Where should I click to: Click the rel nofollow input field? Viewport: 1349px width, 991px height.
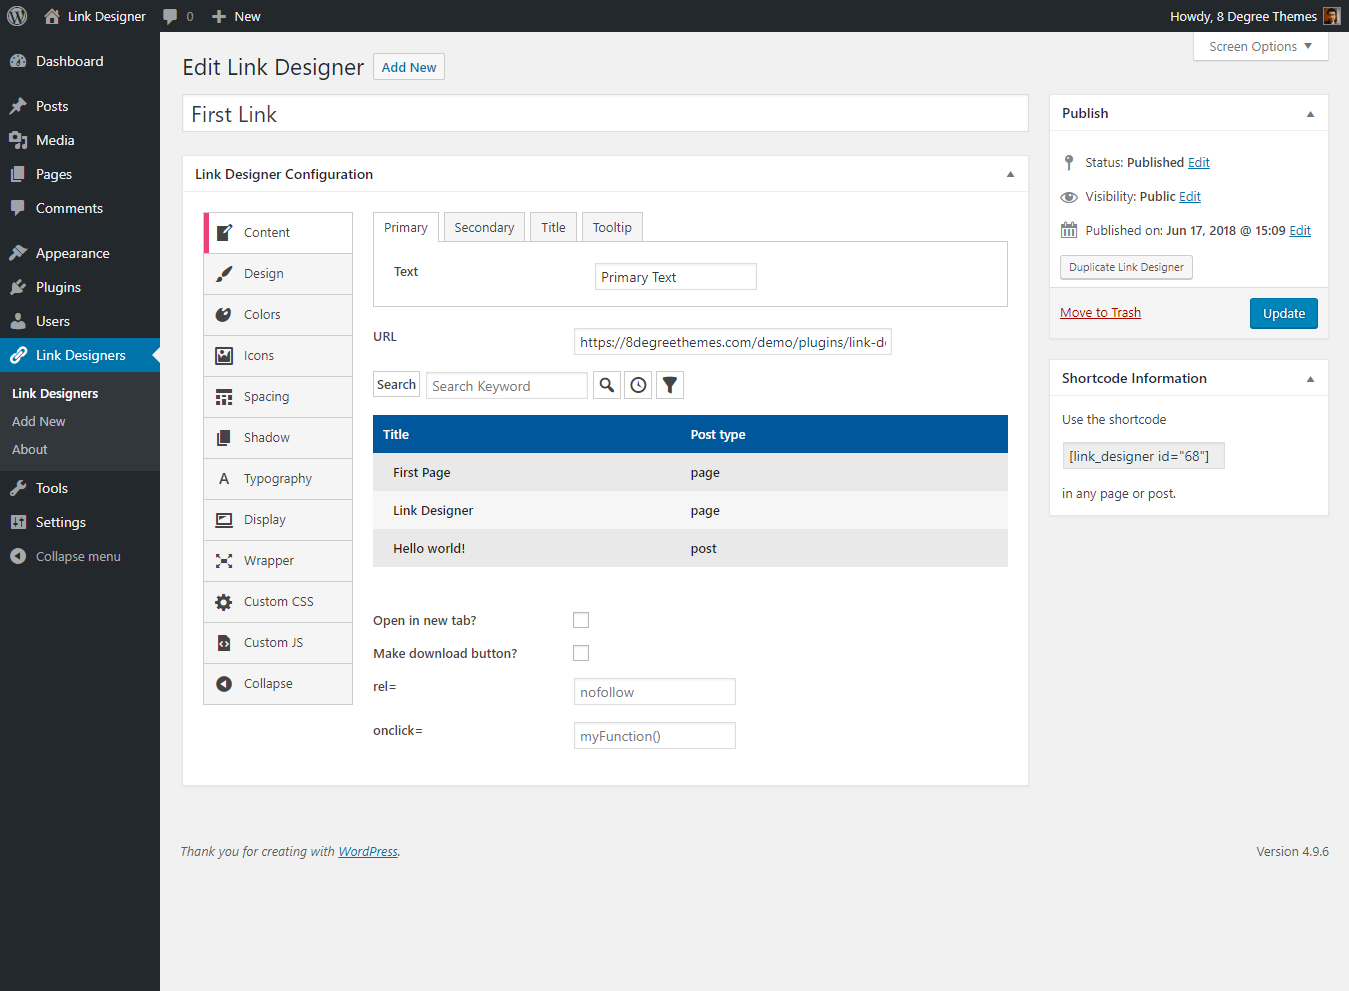tap(655, 692)
